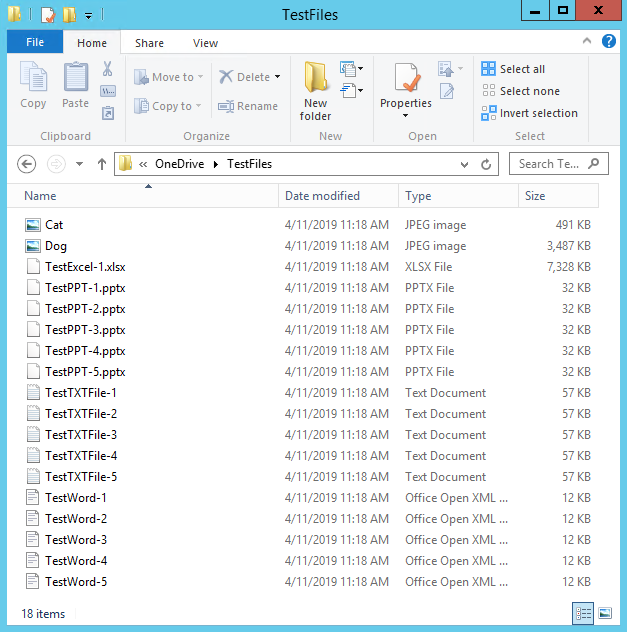Expand Quick Access Toolbar customize menu

[89, 15]
